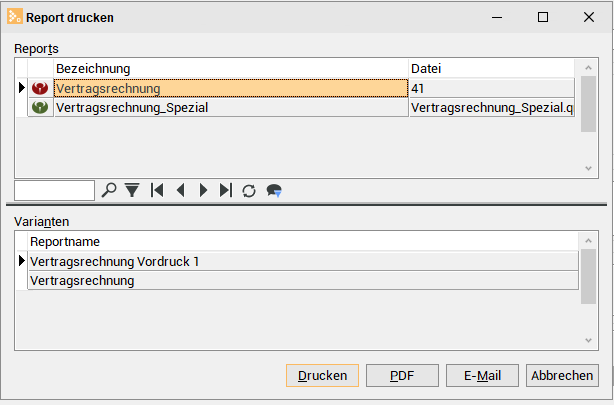Click red icon beside Vertragsrechnung

pyautogui.click(x=40, y=88)
